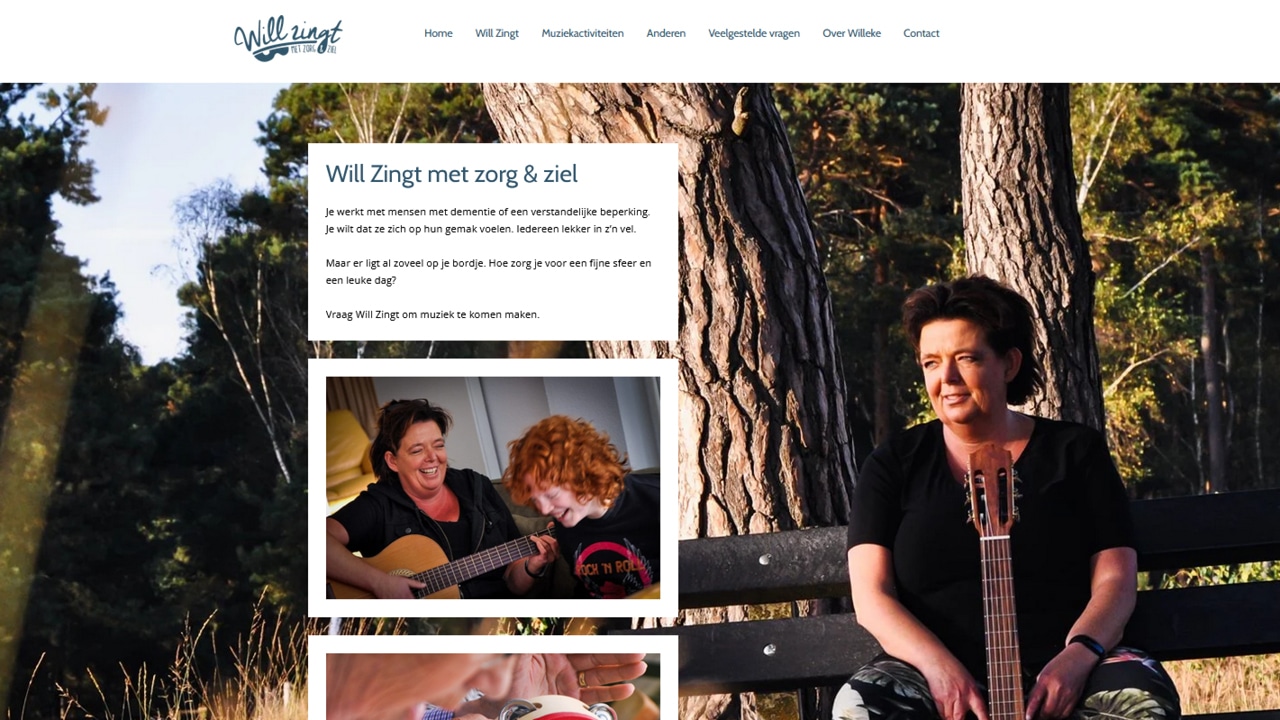Click the white intro text card
This screenshot has height=720, width=1280.
pos(493,242)
